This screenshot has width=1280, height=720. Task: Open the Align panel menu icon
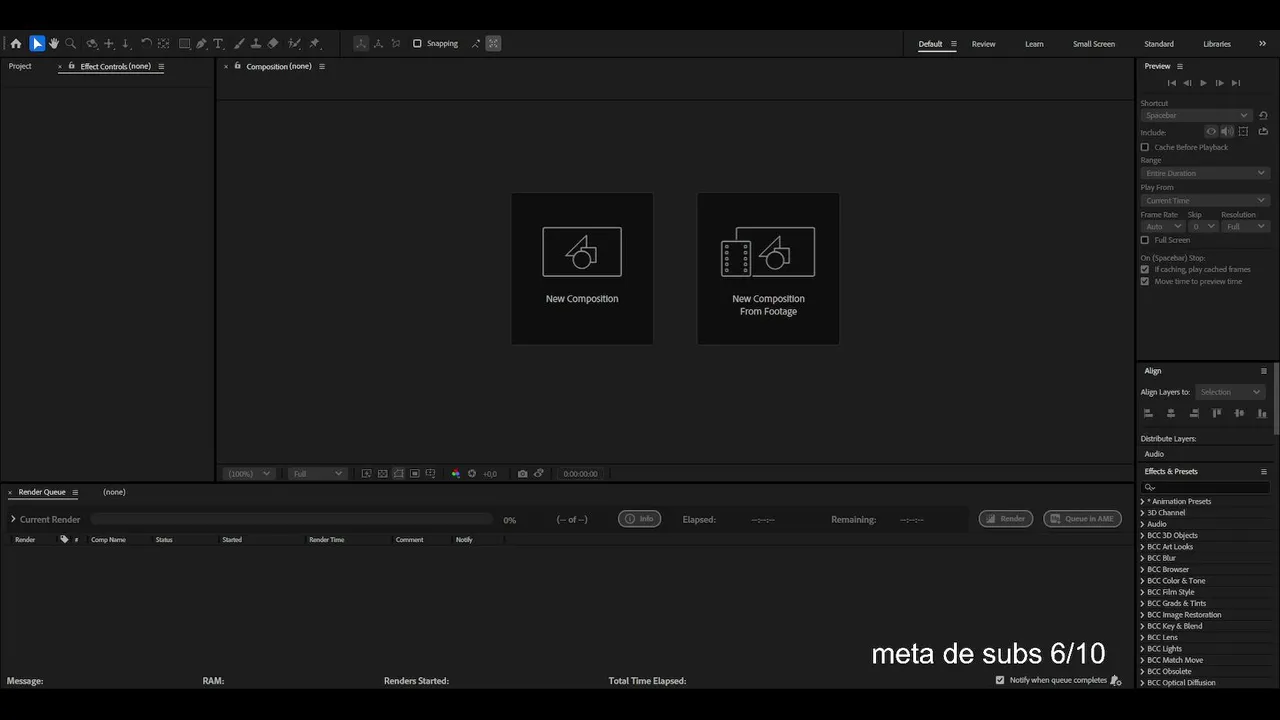pyautogui.click(x=1264, y=371)
